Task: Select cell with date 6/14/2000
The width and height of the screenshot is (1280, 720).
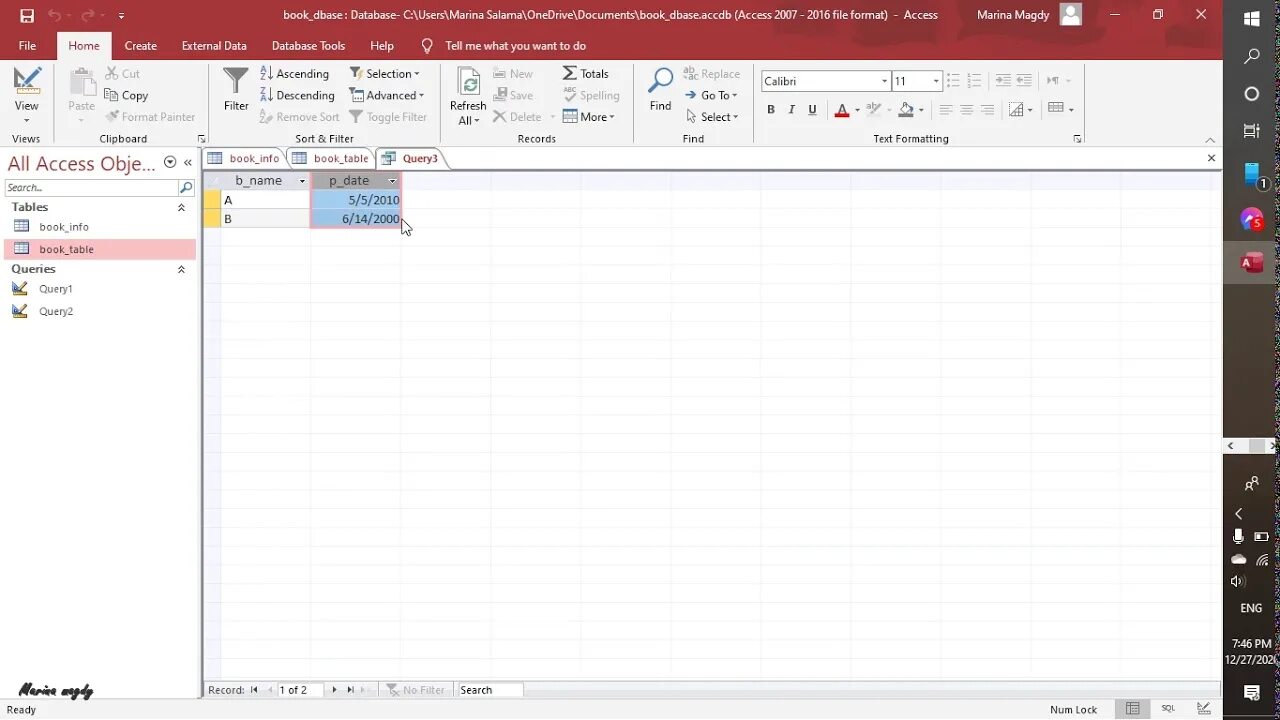Action: point(355,218)
